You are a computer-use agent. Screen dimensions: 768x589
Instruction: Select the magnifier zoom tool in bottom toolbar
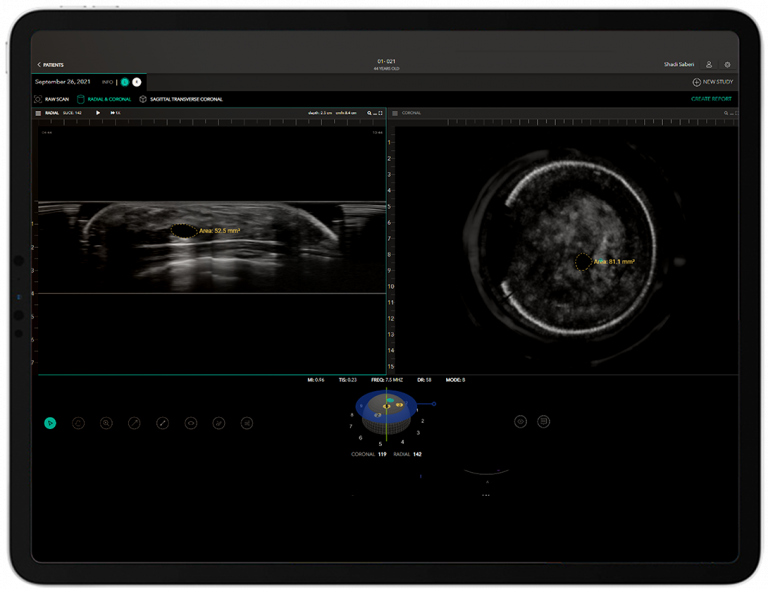tap(106, 423)
